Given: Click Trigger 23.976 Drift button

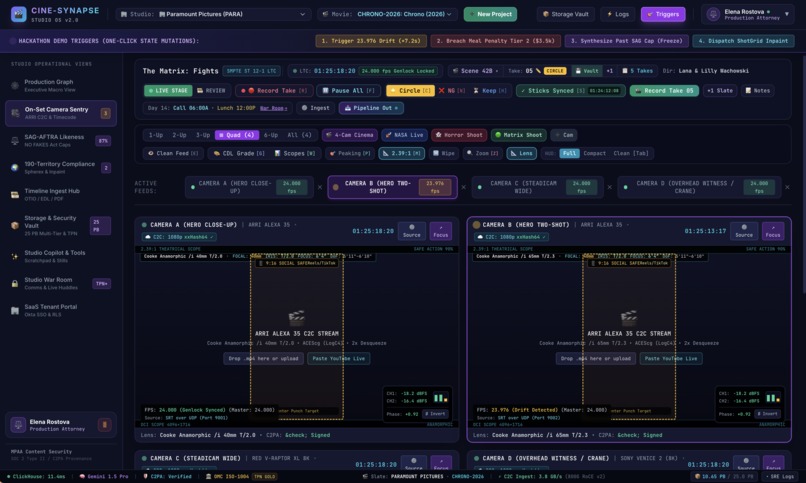Looking at the screenshot, I should pyautogui.click(x=371, y=41).
